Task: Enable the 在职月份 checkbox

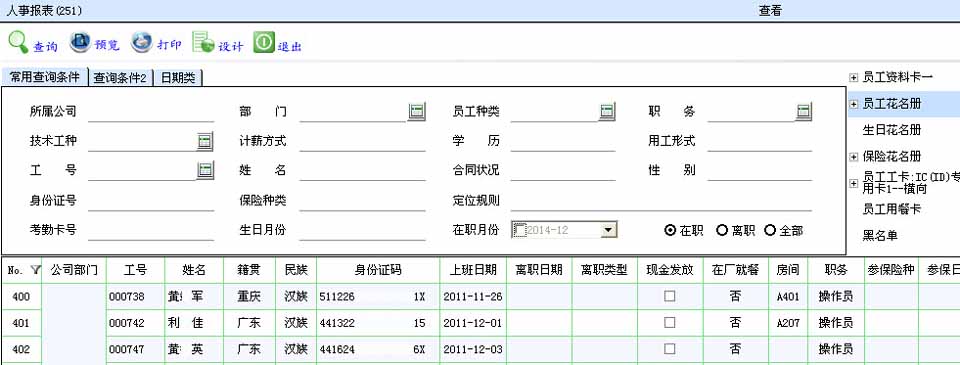Action: click(x=520, y=230)
